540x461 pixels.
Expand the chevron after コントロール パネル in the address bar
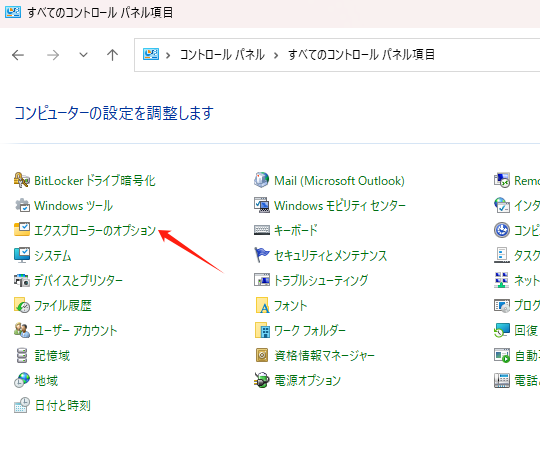tap(276, 55)
